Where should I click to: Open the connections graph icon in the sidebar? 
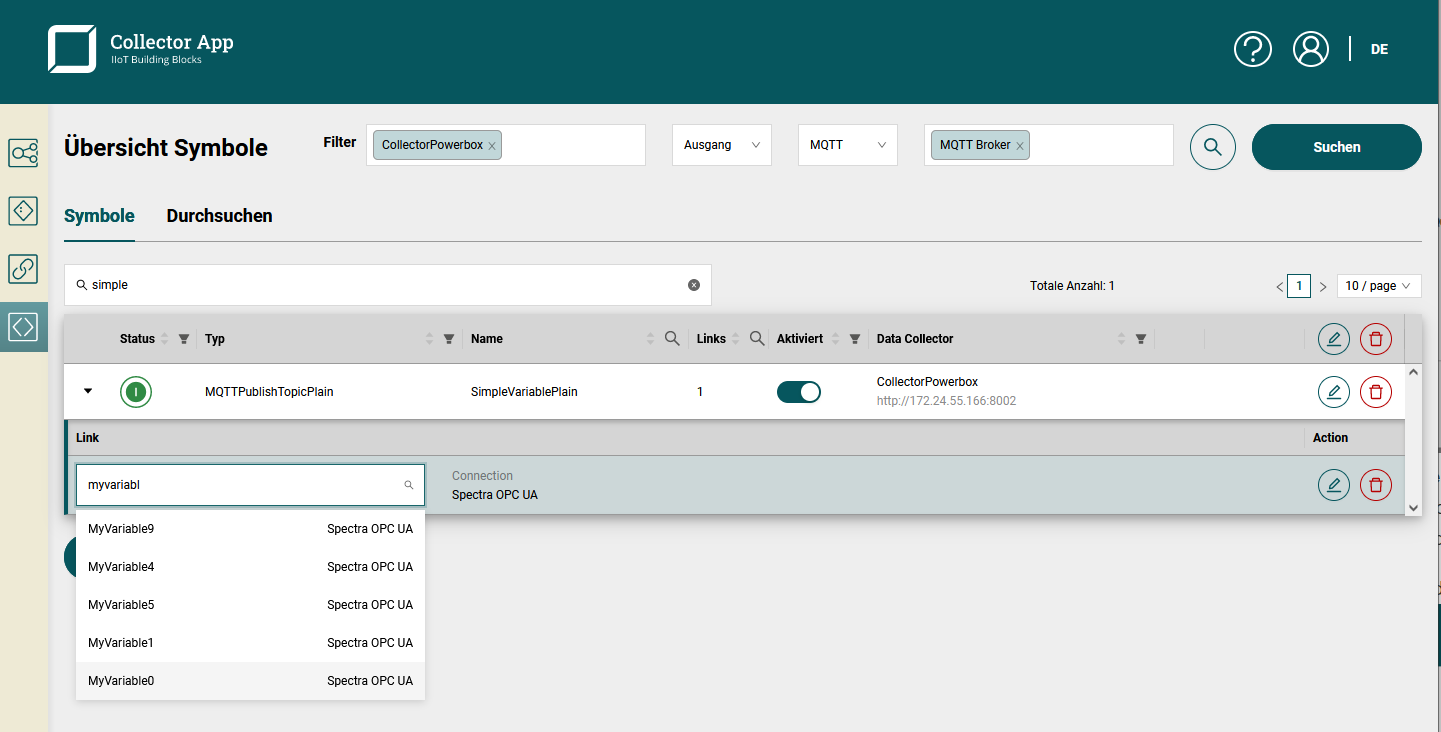click(x=22, y=153)
